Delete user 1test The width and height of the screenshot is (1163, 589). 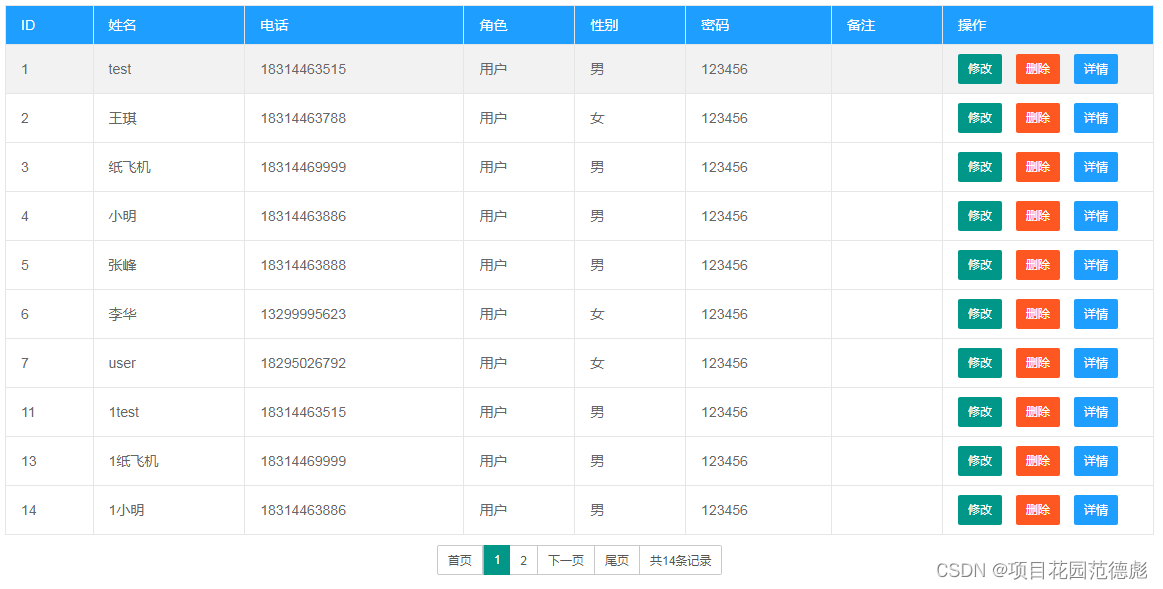(1037, 412)
